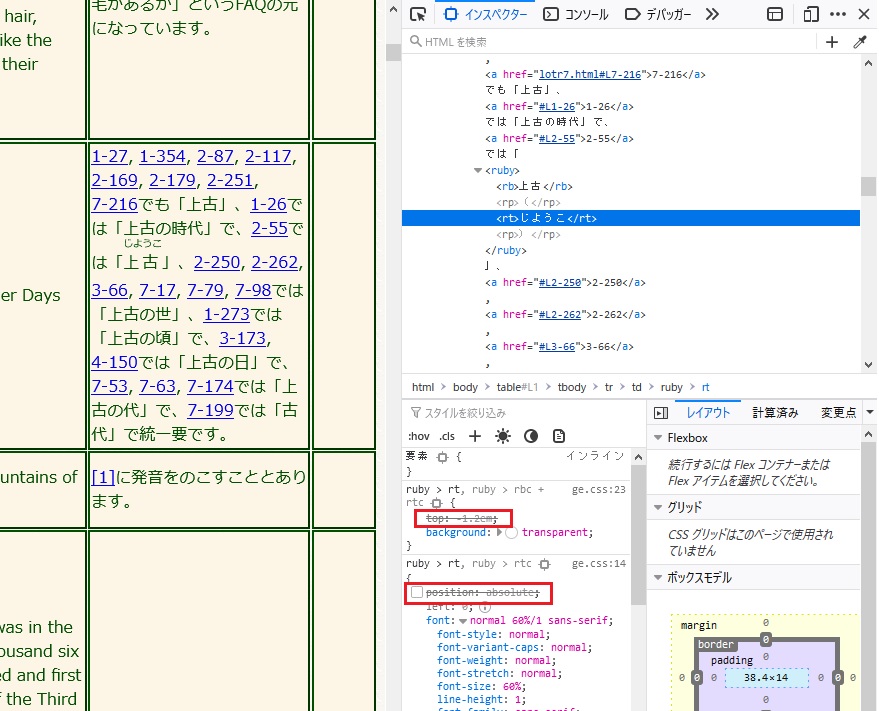Viewport: 879px width, 711px height.
Task: Toggle light color scheme simulation
Action: pyautogui.click(x=503, y=436)
